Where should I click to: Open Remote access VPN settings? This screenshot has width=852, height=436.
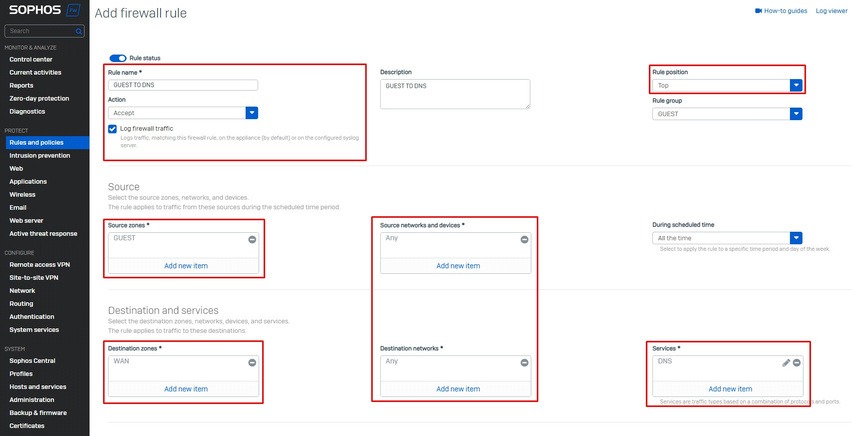click(40, 265)
